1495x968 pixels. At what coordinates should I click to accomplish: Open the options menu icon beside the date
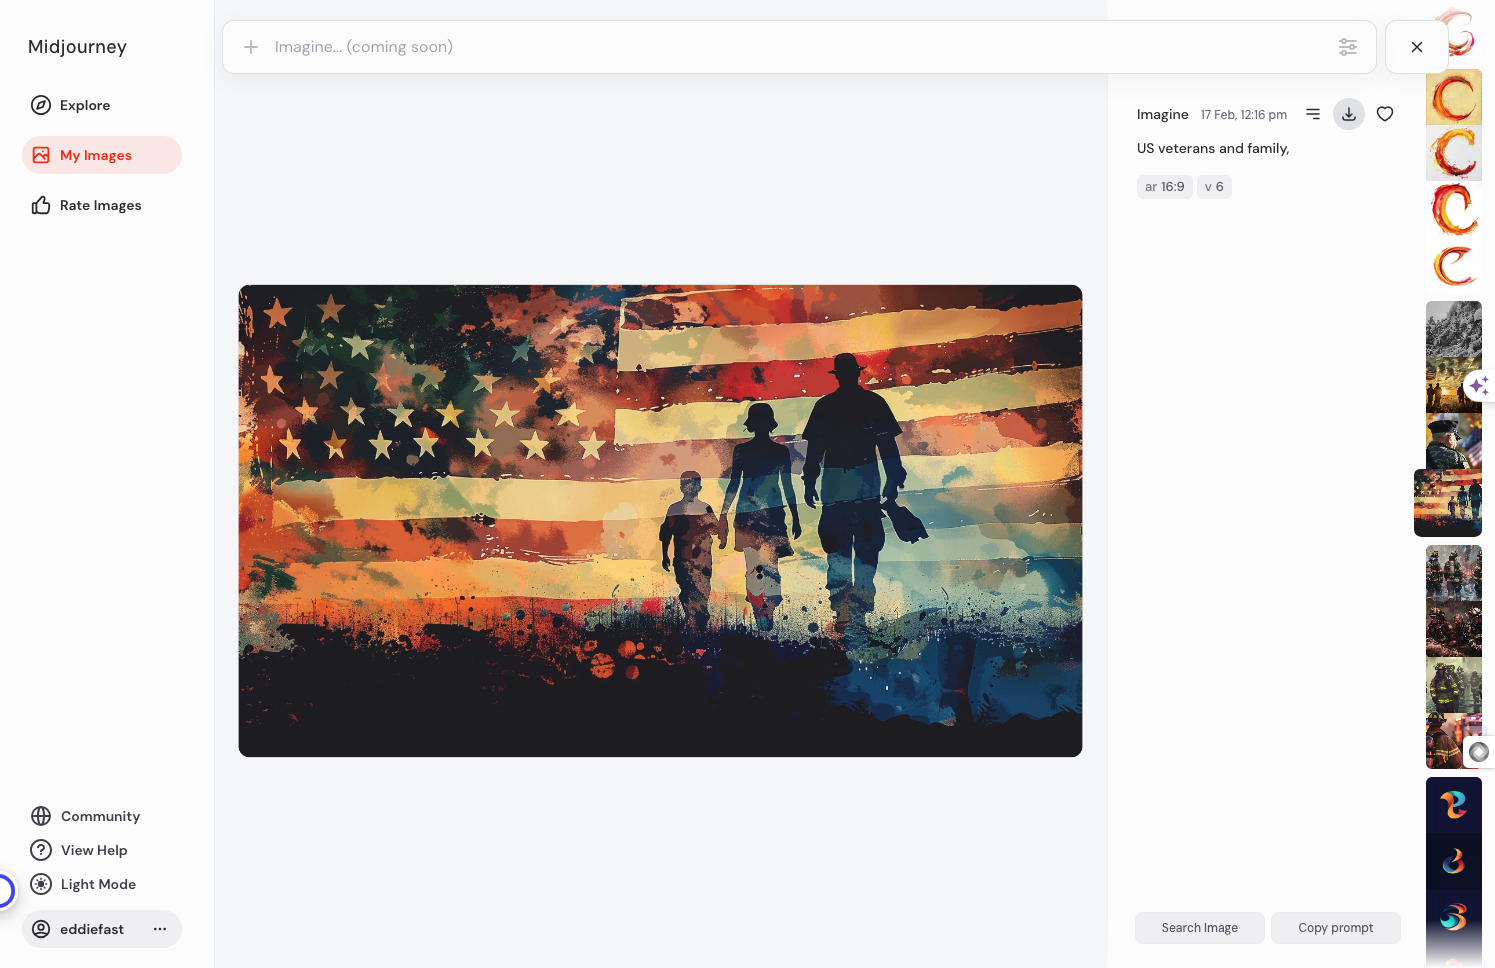[1313, 114]
